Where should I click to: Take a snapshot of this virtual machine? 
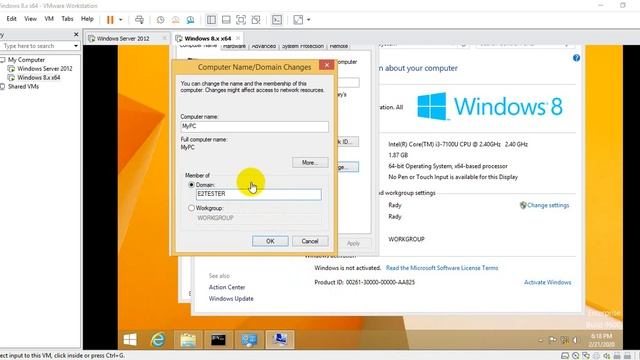click(160, 20)
